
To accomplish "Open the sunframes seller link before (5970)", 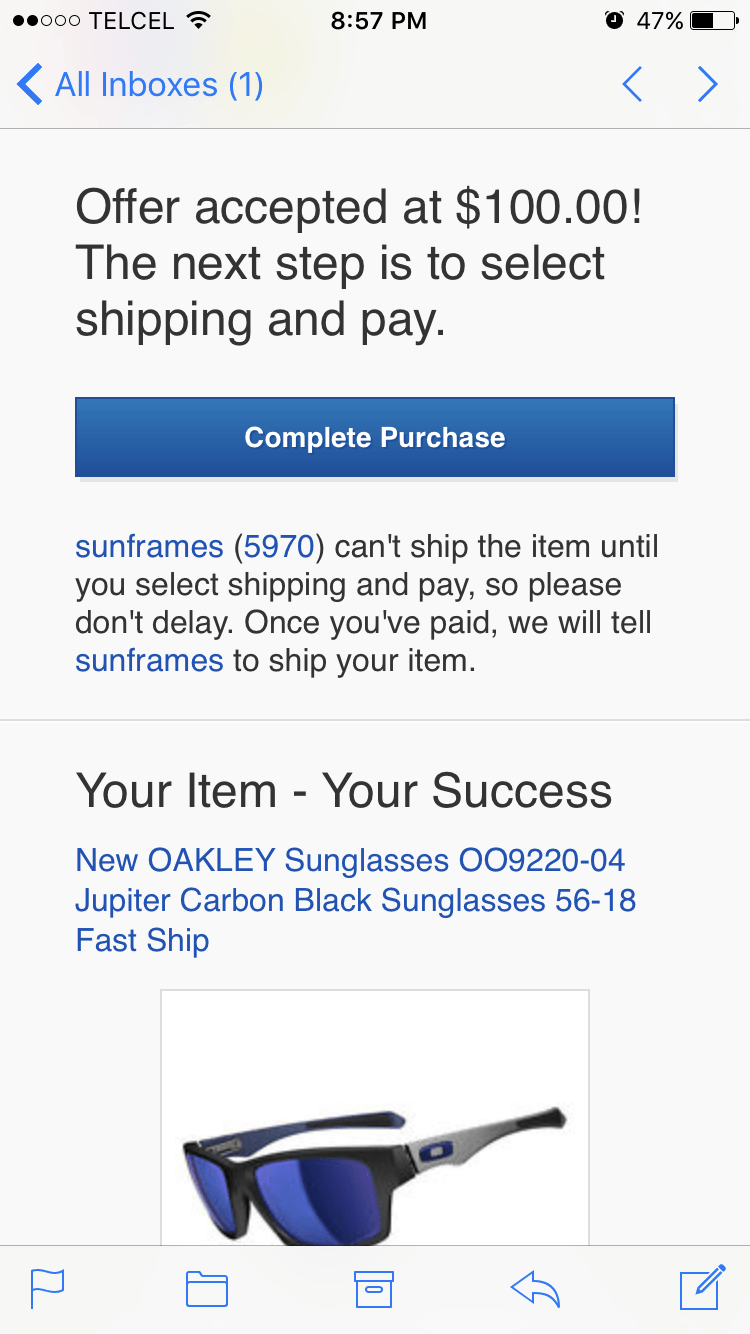I will tap(149, 547).
